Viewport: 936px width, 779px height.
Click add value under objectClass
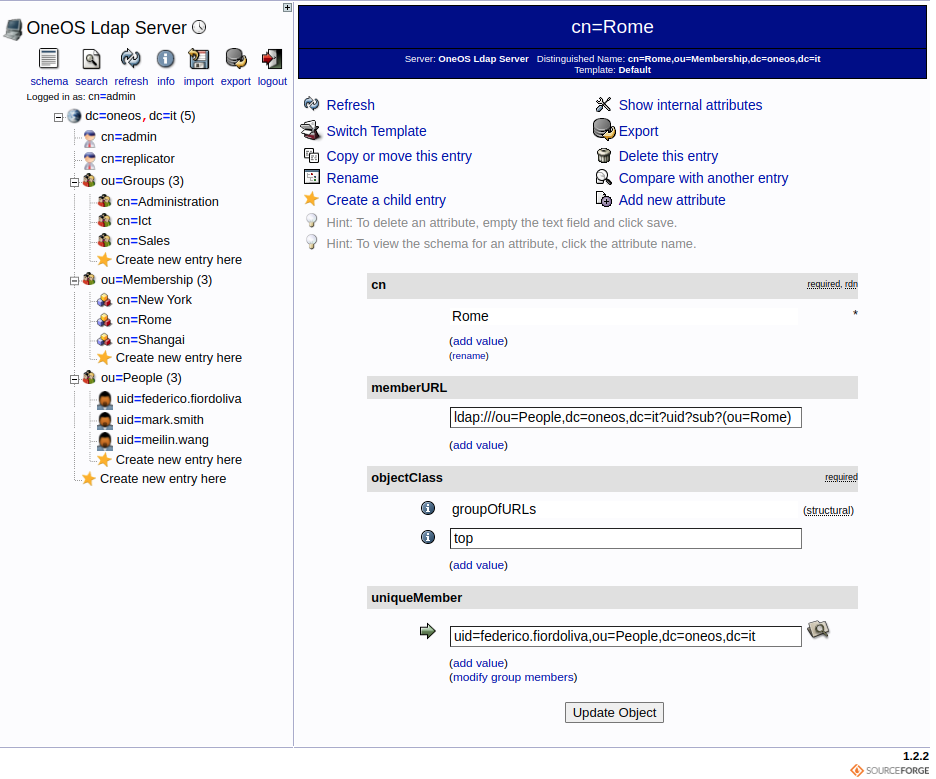click(x=478, y=565)
